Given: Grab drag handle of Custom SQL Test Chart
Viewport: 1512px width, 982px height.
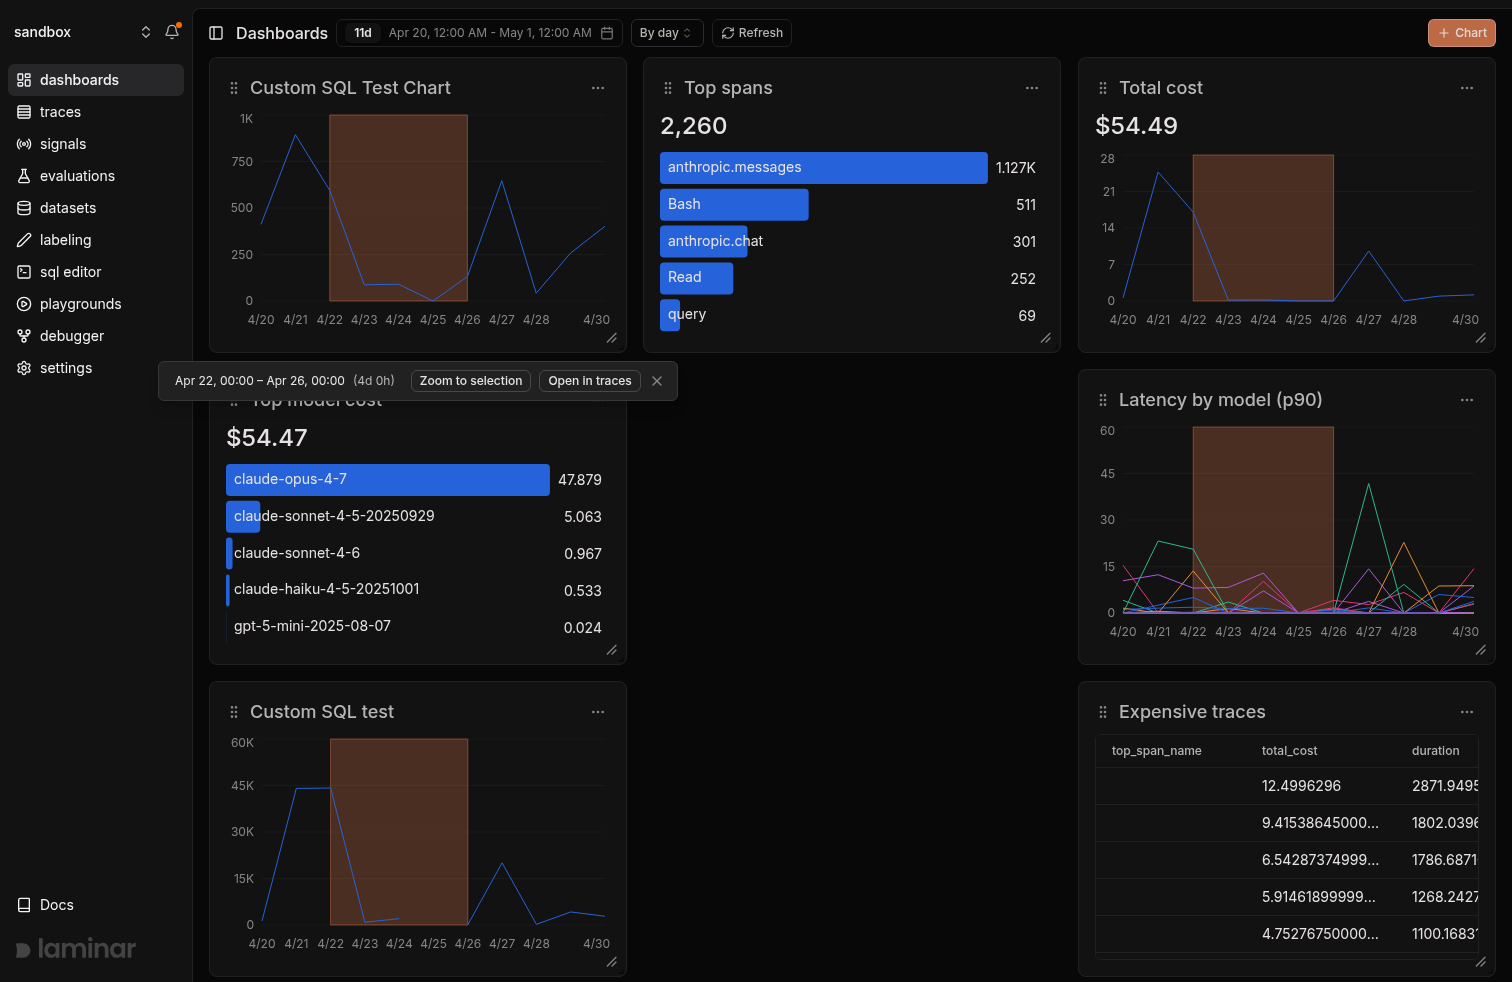Looking at the screenshot, I should point(234,88).
